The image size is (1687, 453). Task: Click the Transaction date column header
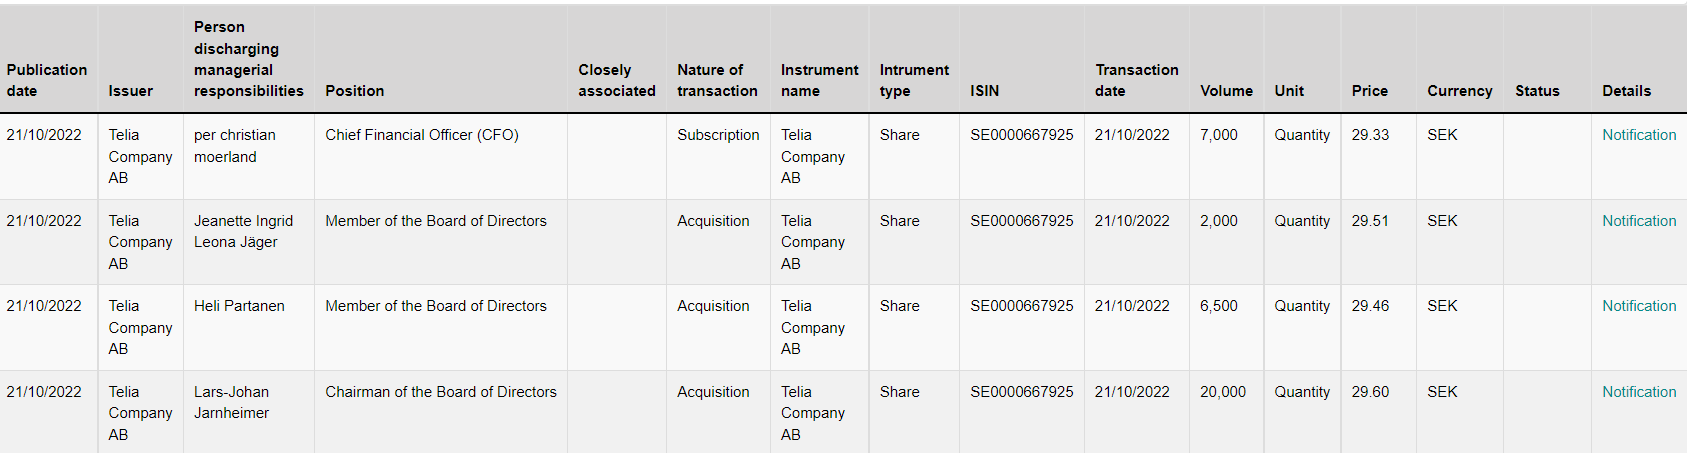tap(1136, 80)
